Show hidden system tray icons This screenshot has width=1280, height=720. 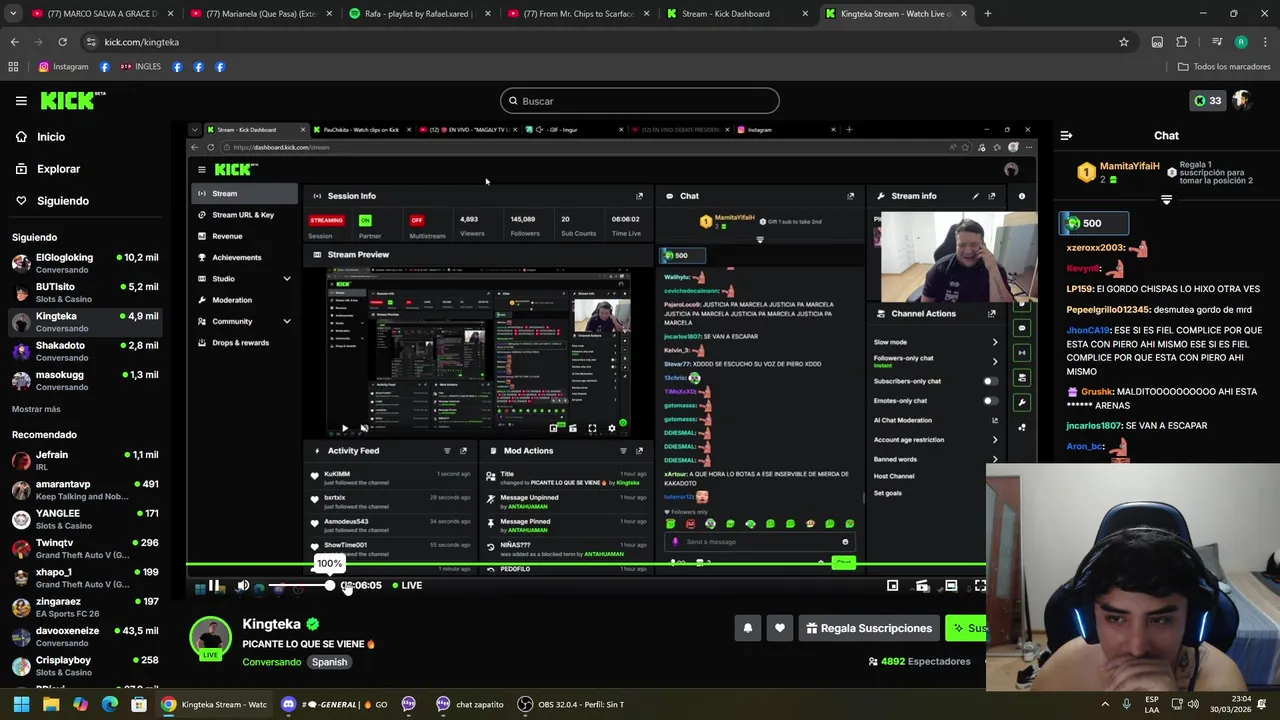point(1105,704)
